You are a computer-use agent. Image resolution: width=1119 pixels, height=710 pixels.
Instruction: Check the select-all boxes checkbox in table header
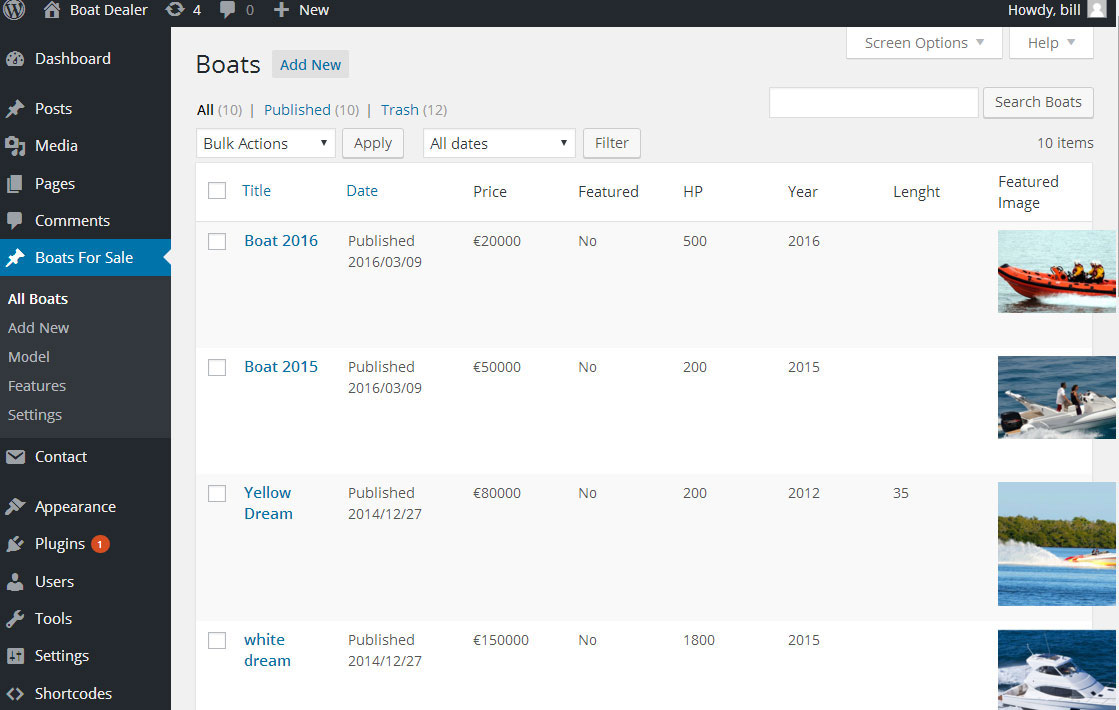coord(217,190)
